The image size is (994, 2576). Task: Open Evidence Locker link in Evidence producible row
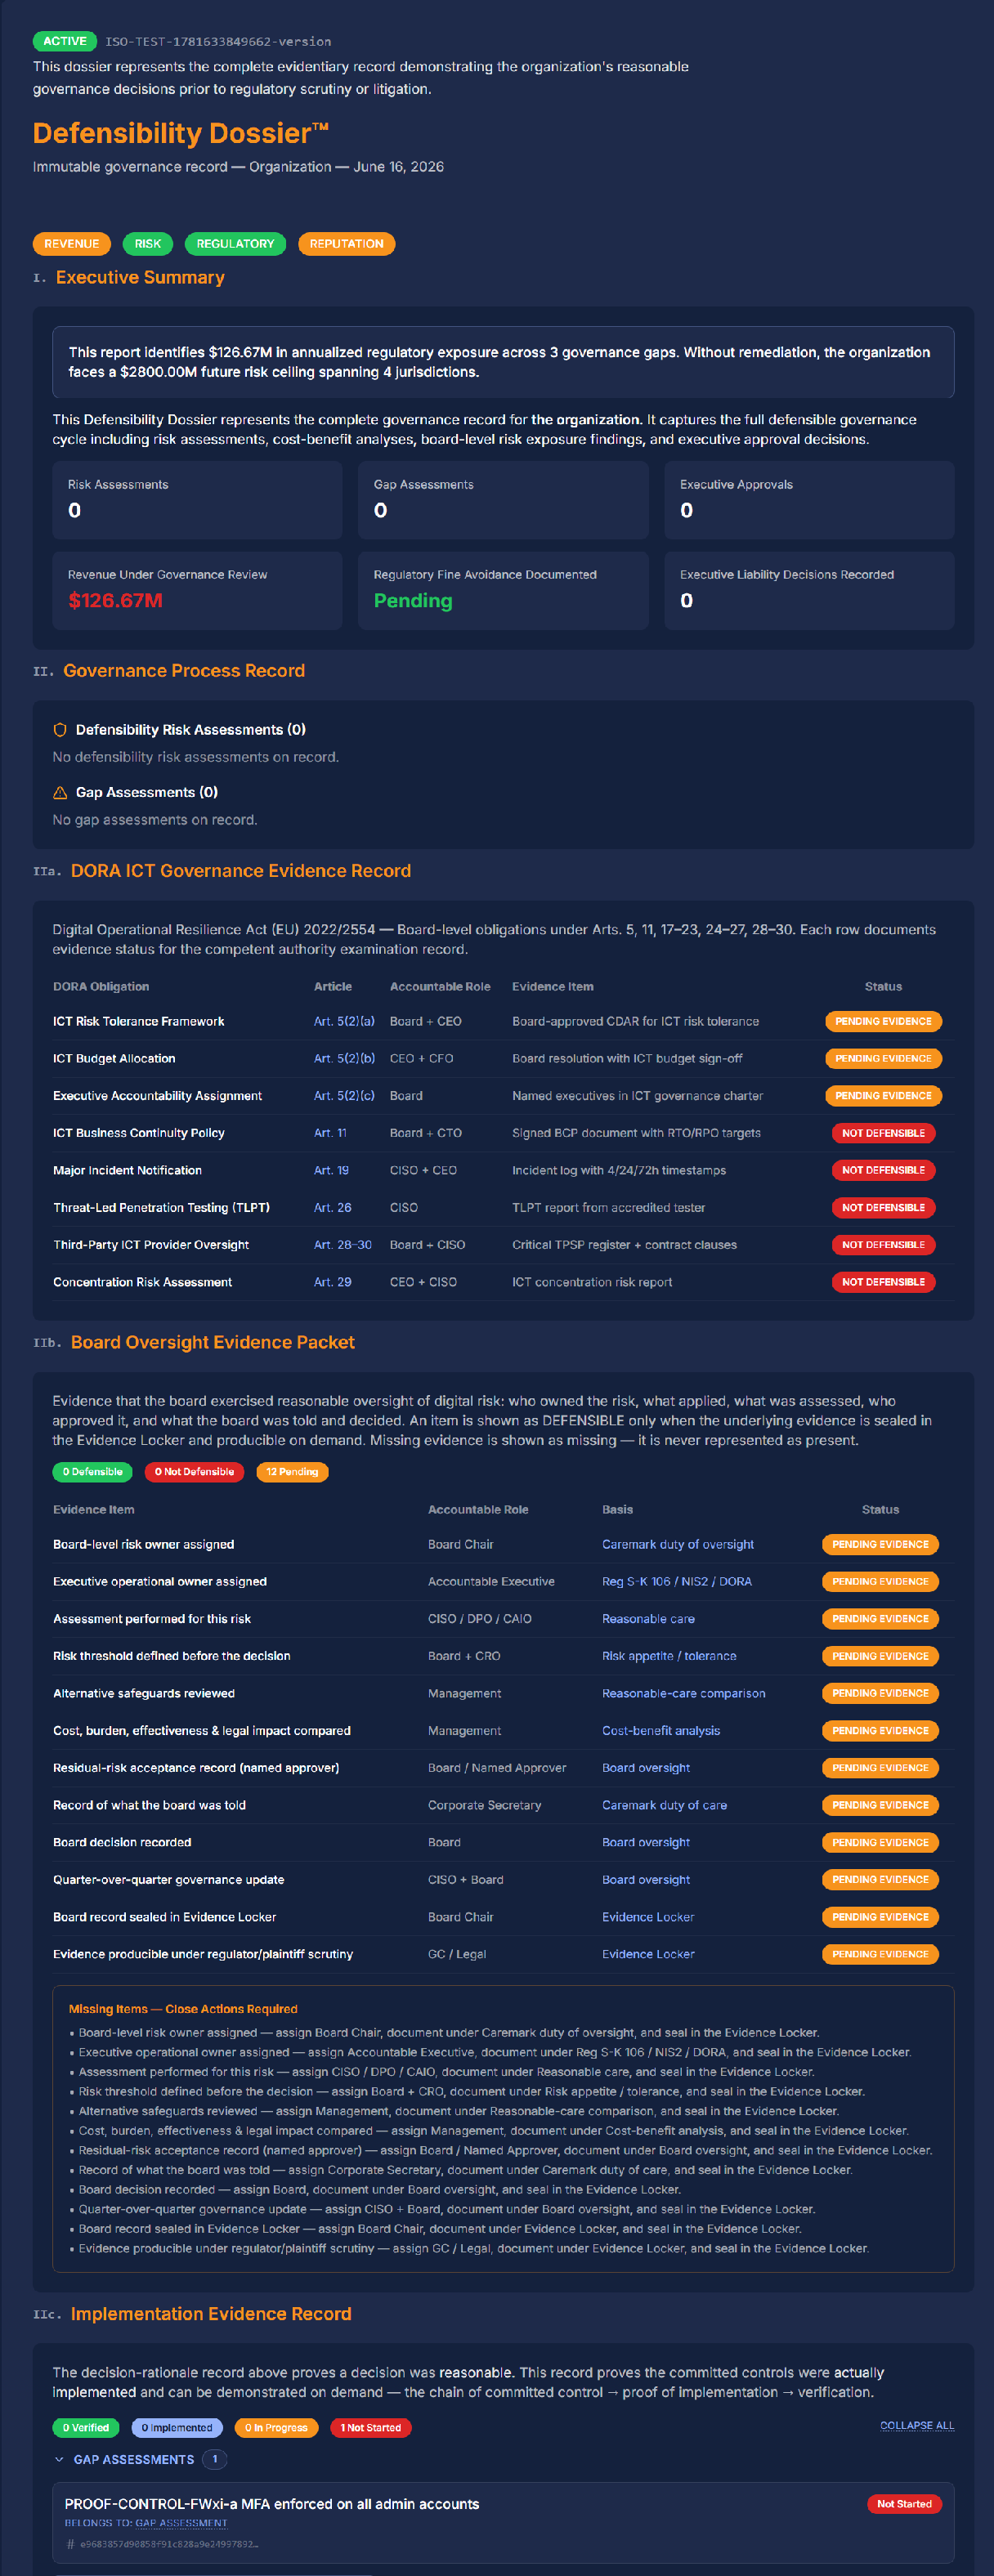pos(648,1954)
